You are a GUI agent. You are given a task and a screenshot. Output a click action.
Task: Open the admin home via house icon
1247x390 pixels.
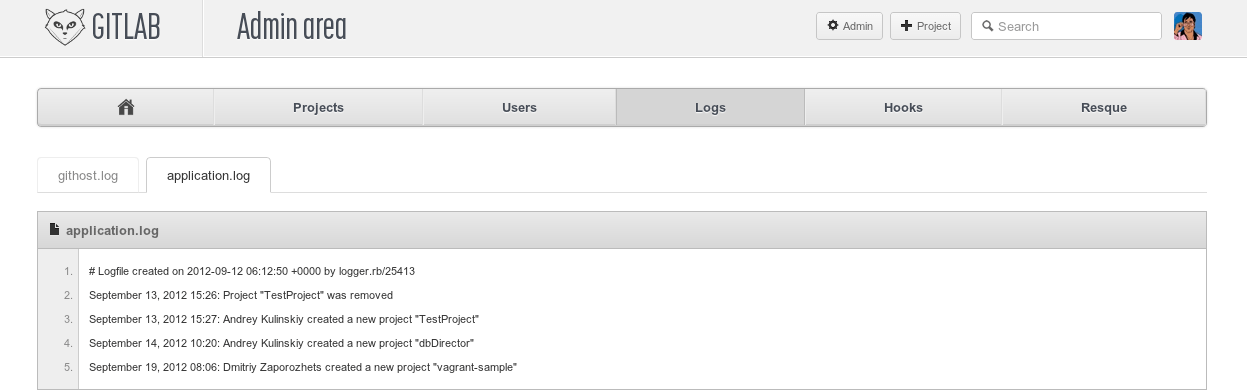tap(126, 107)
